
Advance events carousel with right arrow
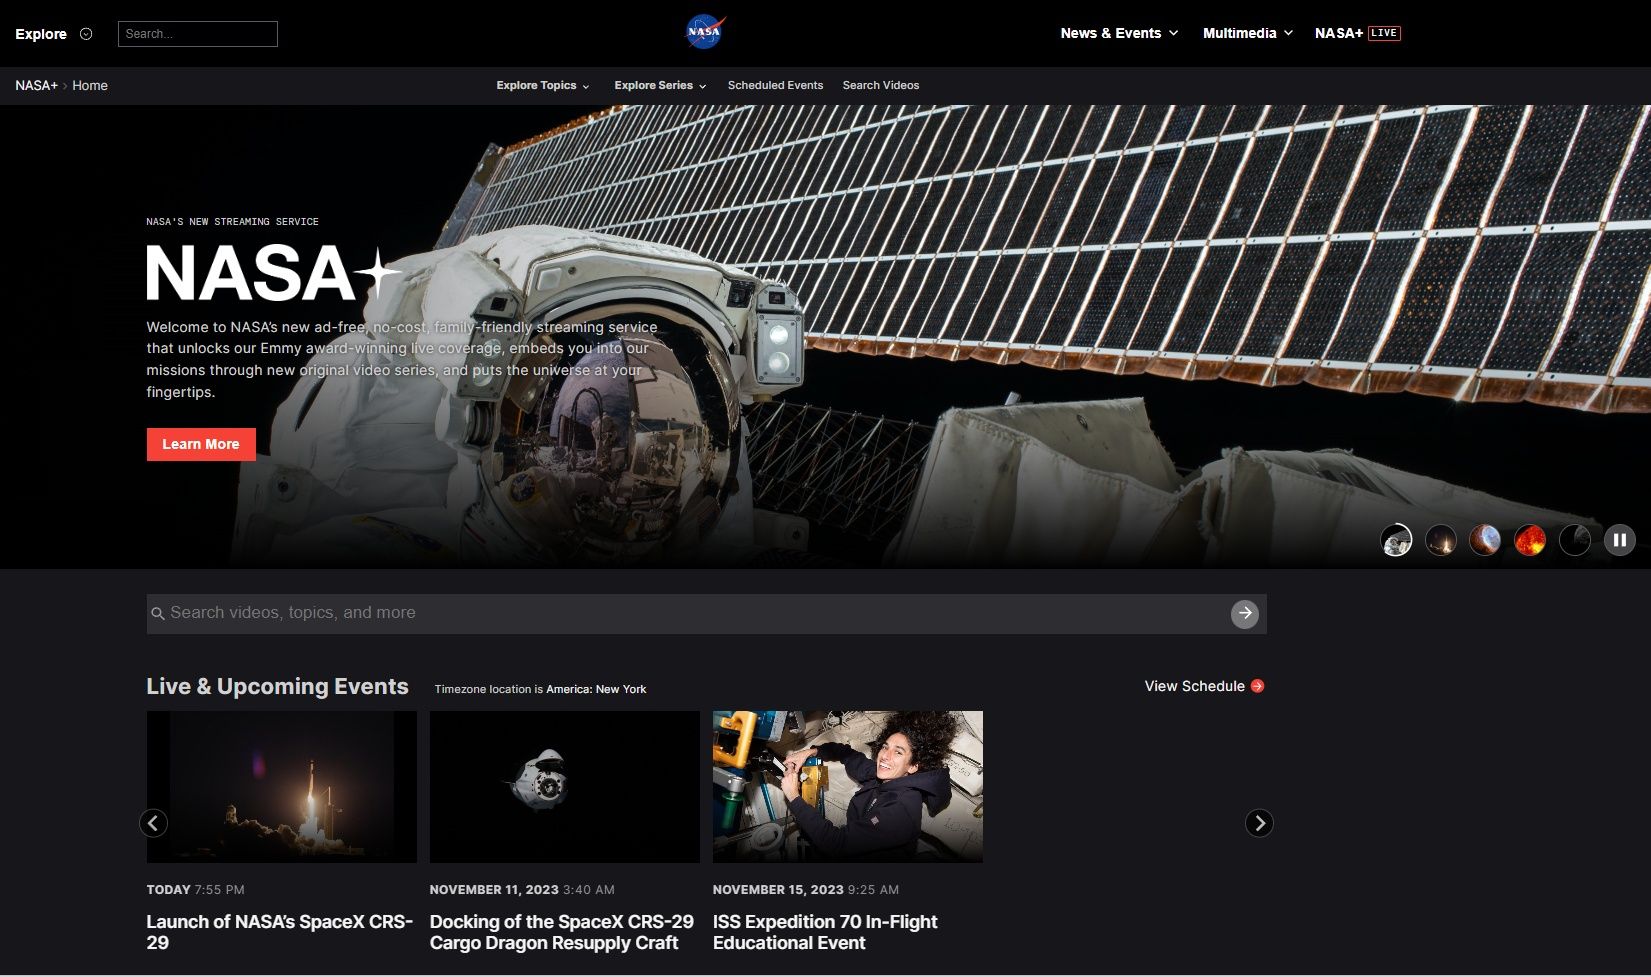(x=1259, y=823)
